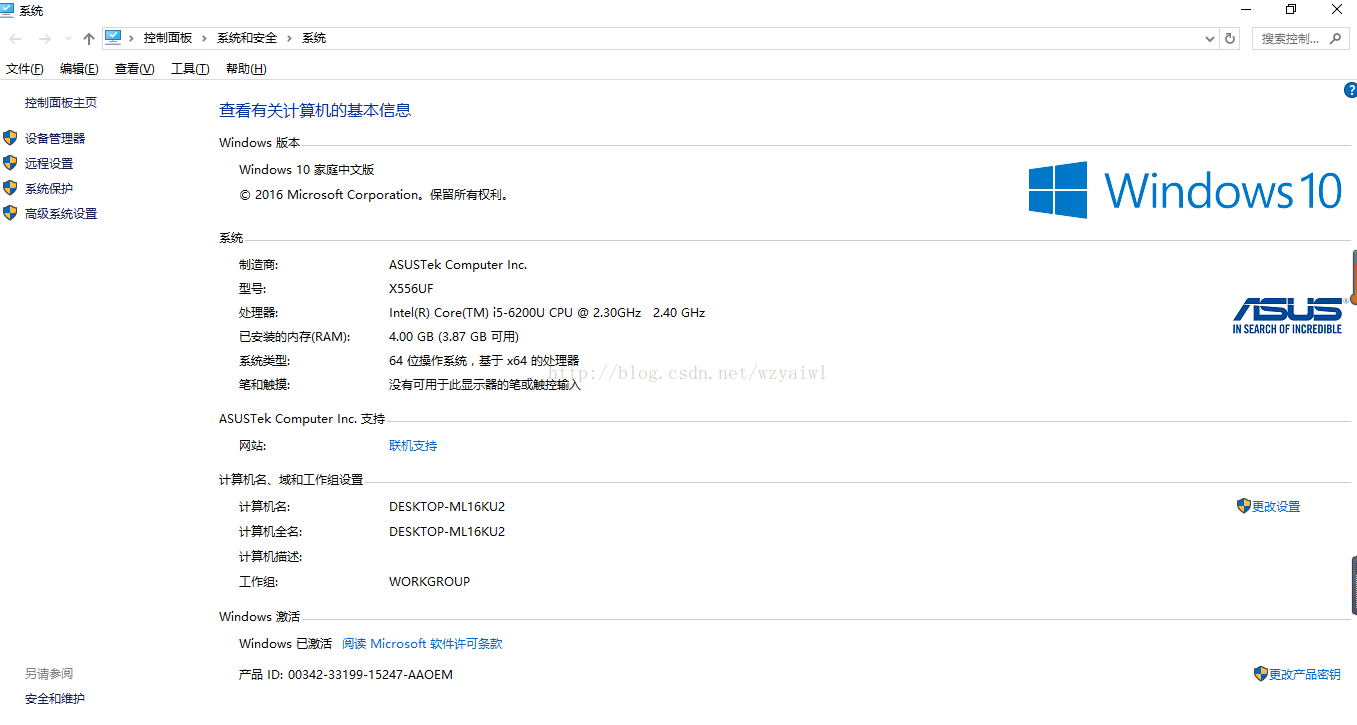Close the System window

coord(1337,9)
